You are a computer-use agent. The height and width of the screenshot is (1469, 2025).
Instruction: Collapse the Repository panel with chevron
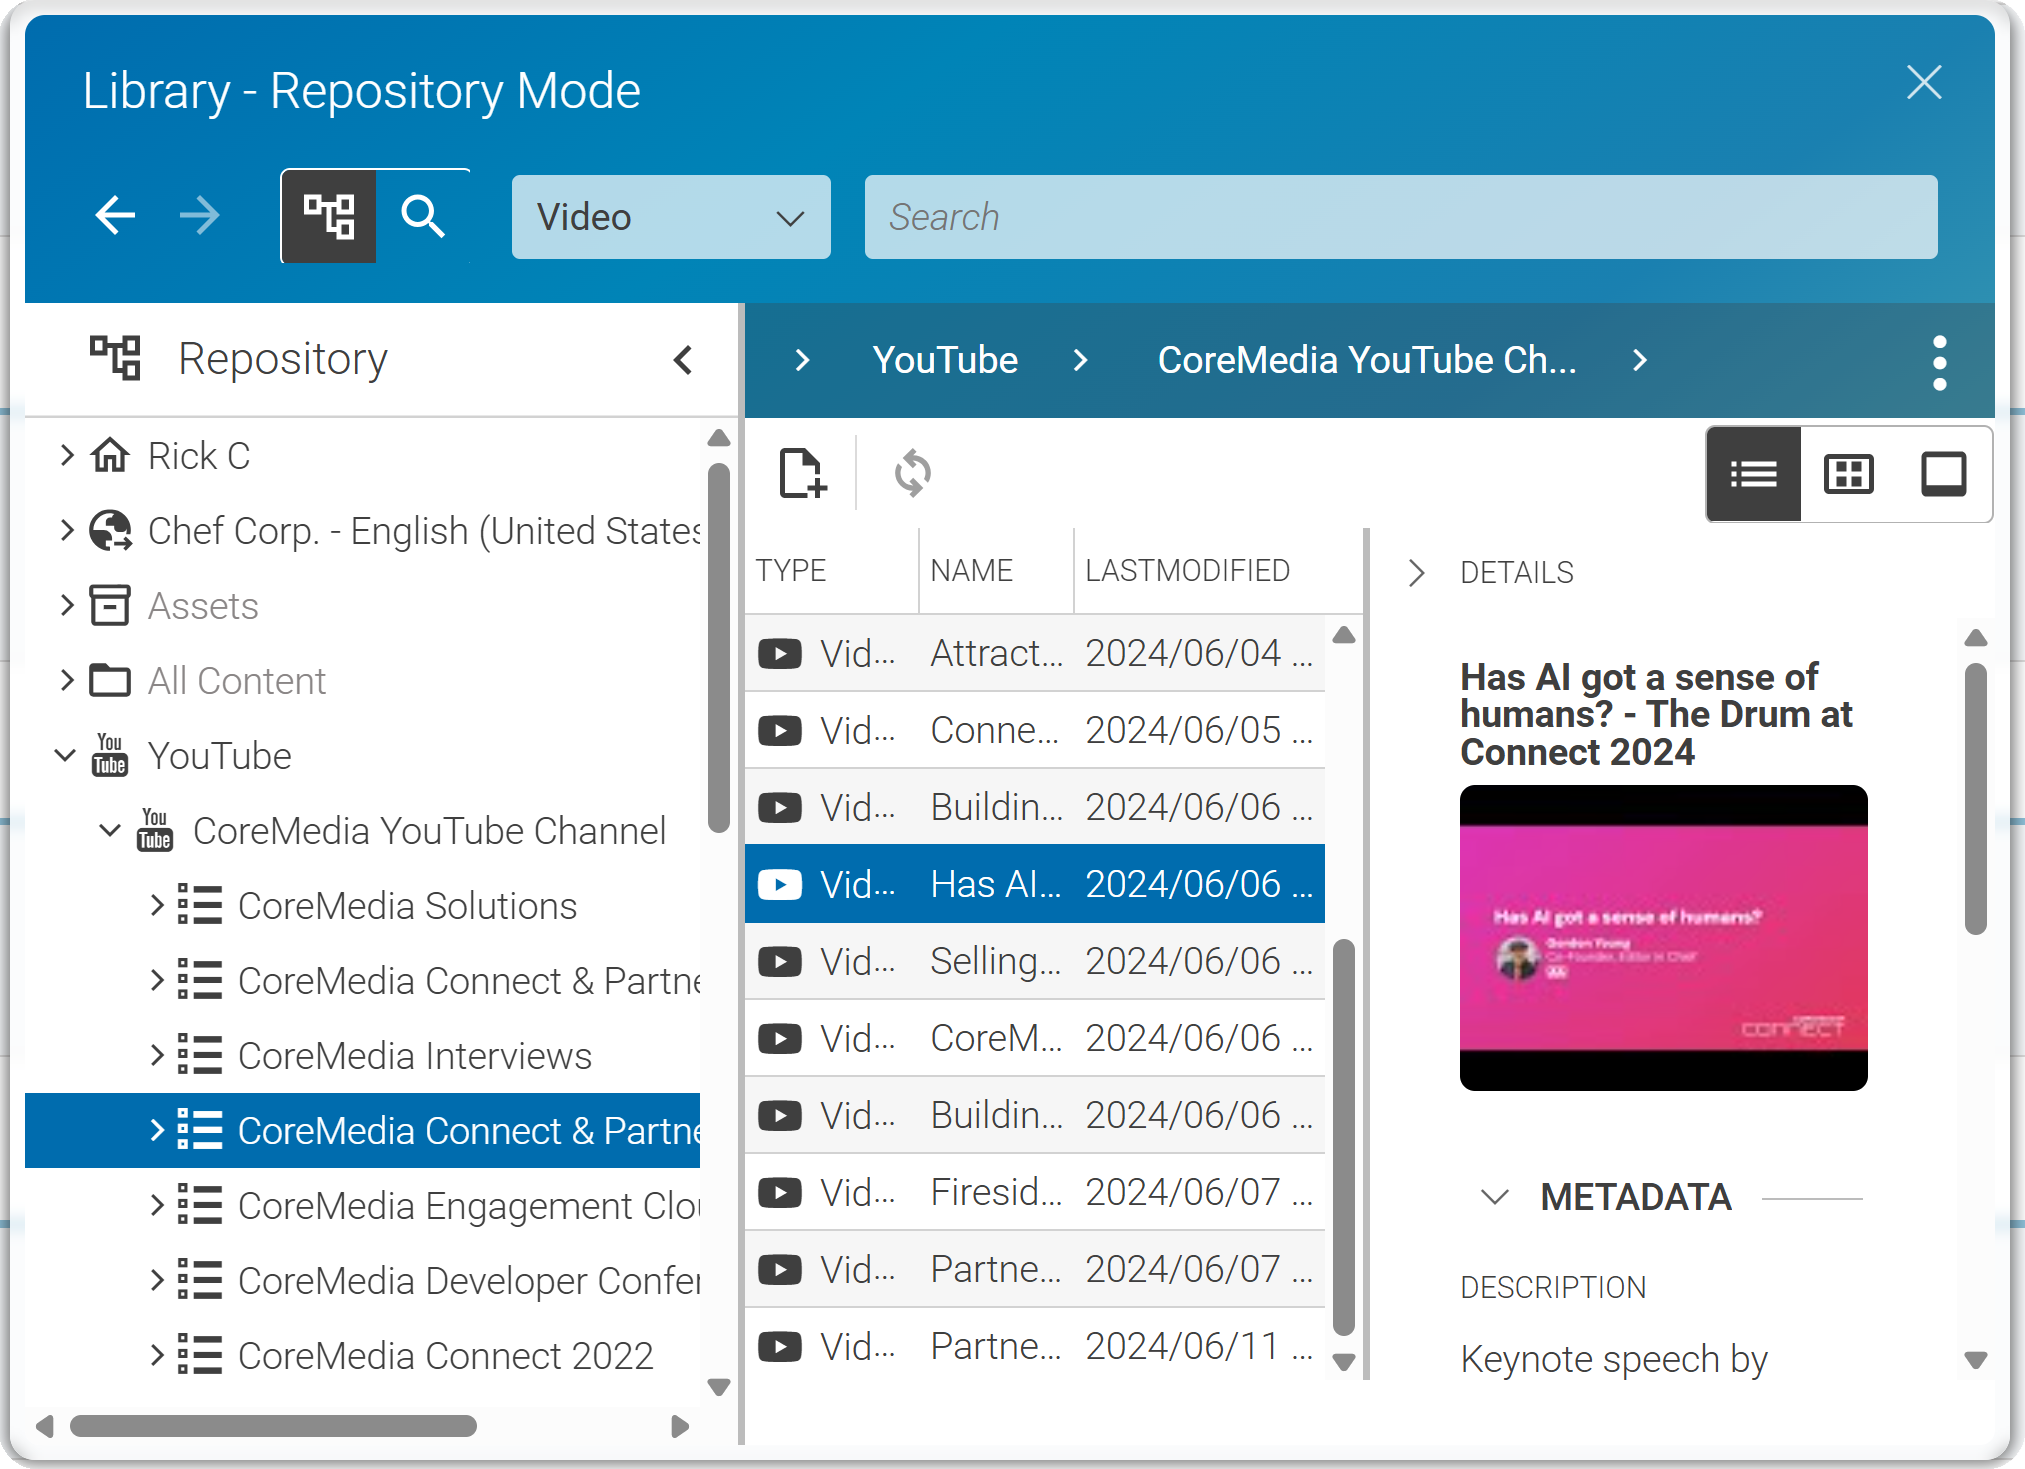click(683, 360)
